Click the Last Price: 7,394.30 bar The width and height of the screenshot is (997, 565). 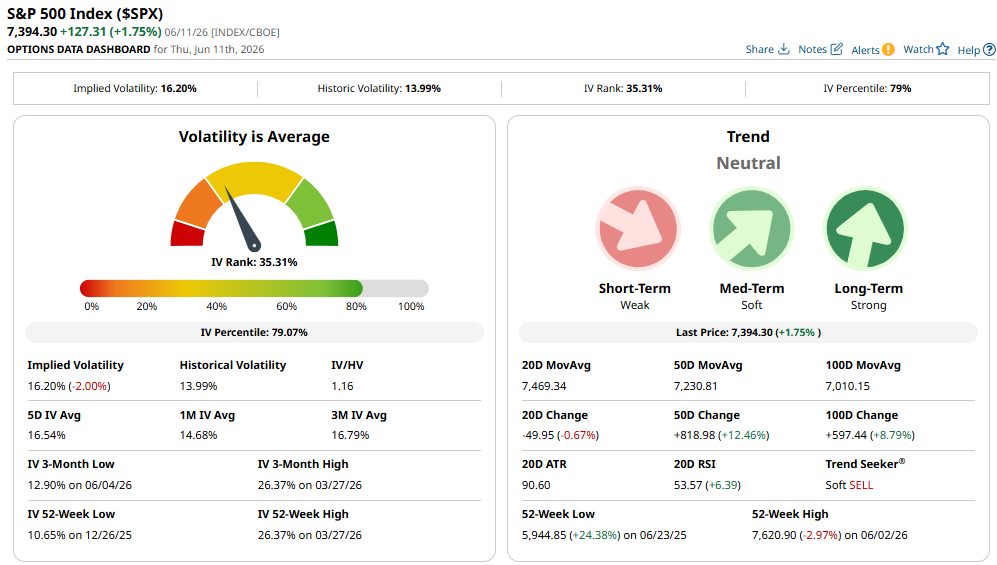[748, 332]
